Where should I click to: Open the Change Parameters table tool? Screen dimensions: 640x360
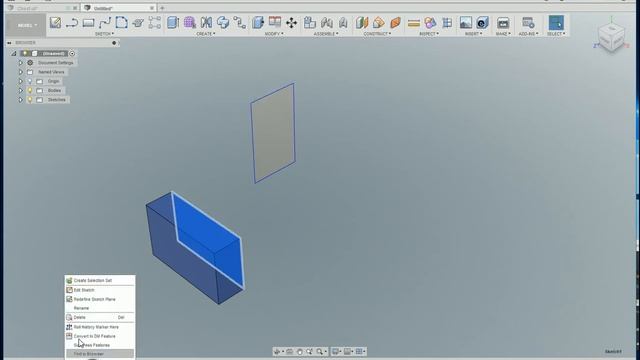coord(275,22)
